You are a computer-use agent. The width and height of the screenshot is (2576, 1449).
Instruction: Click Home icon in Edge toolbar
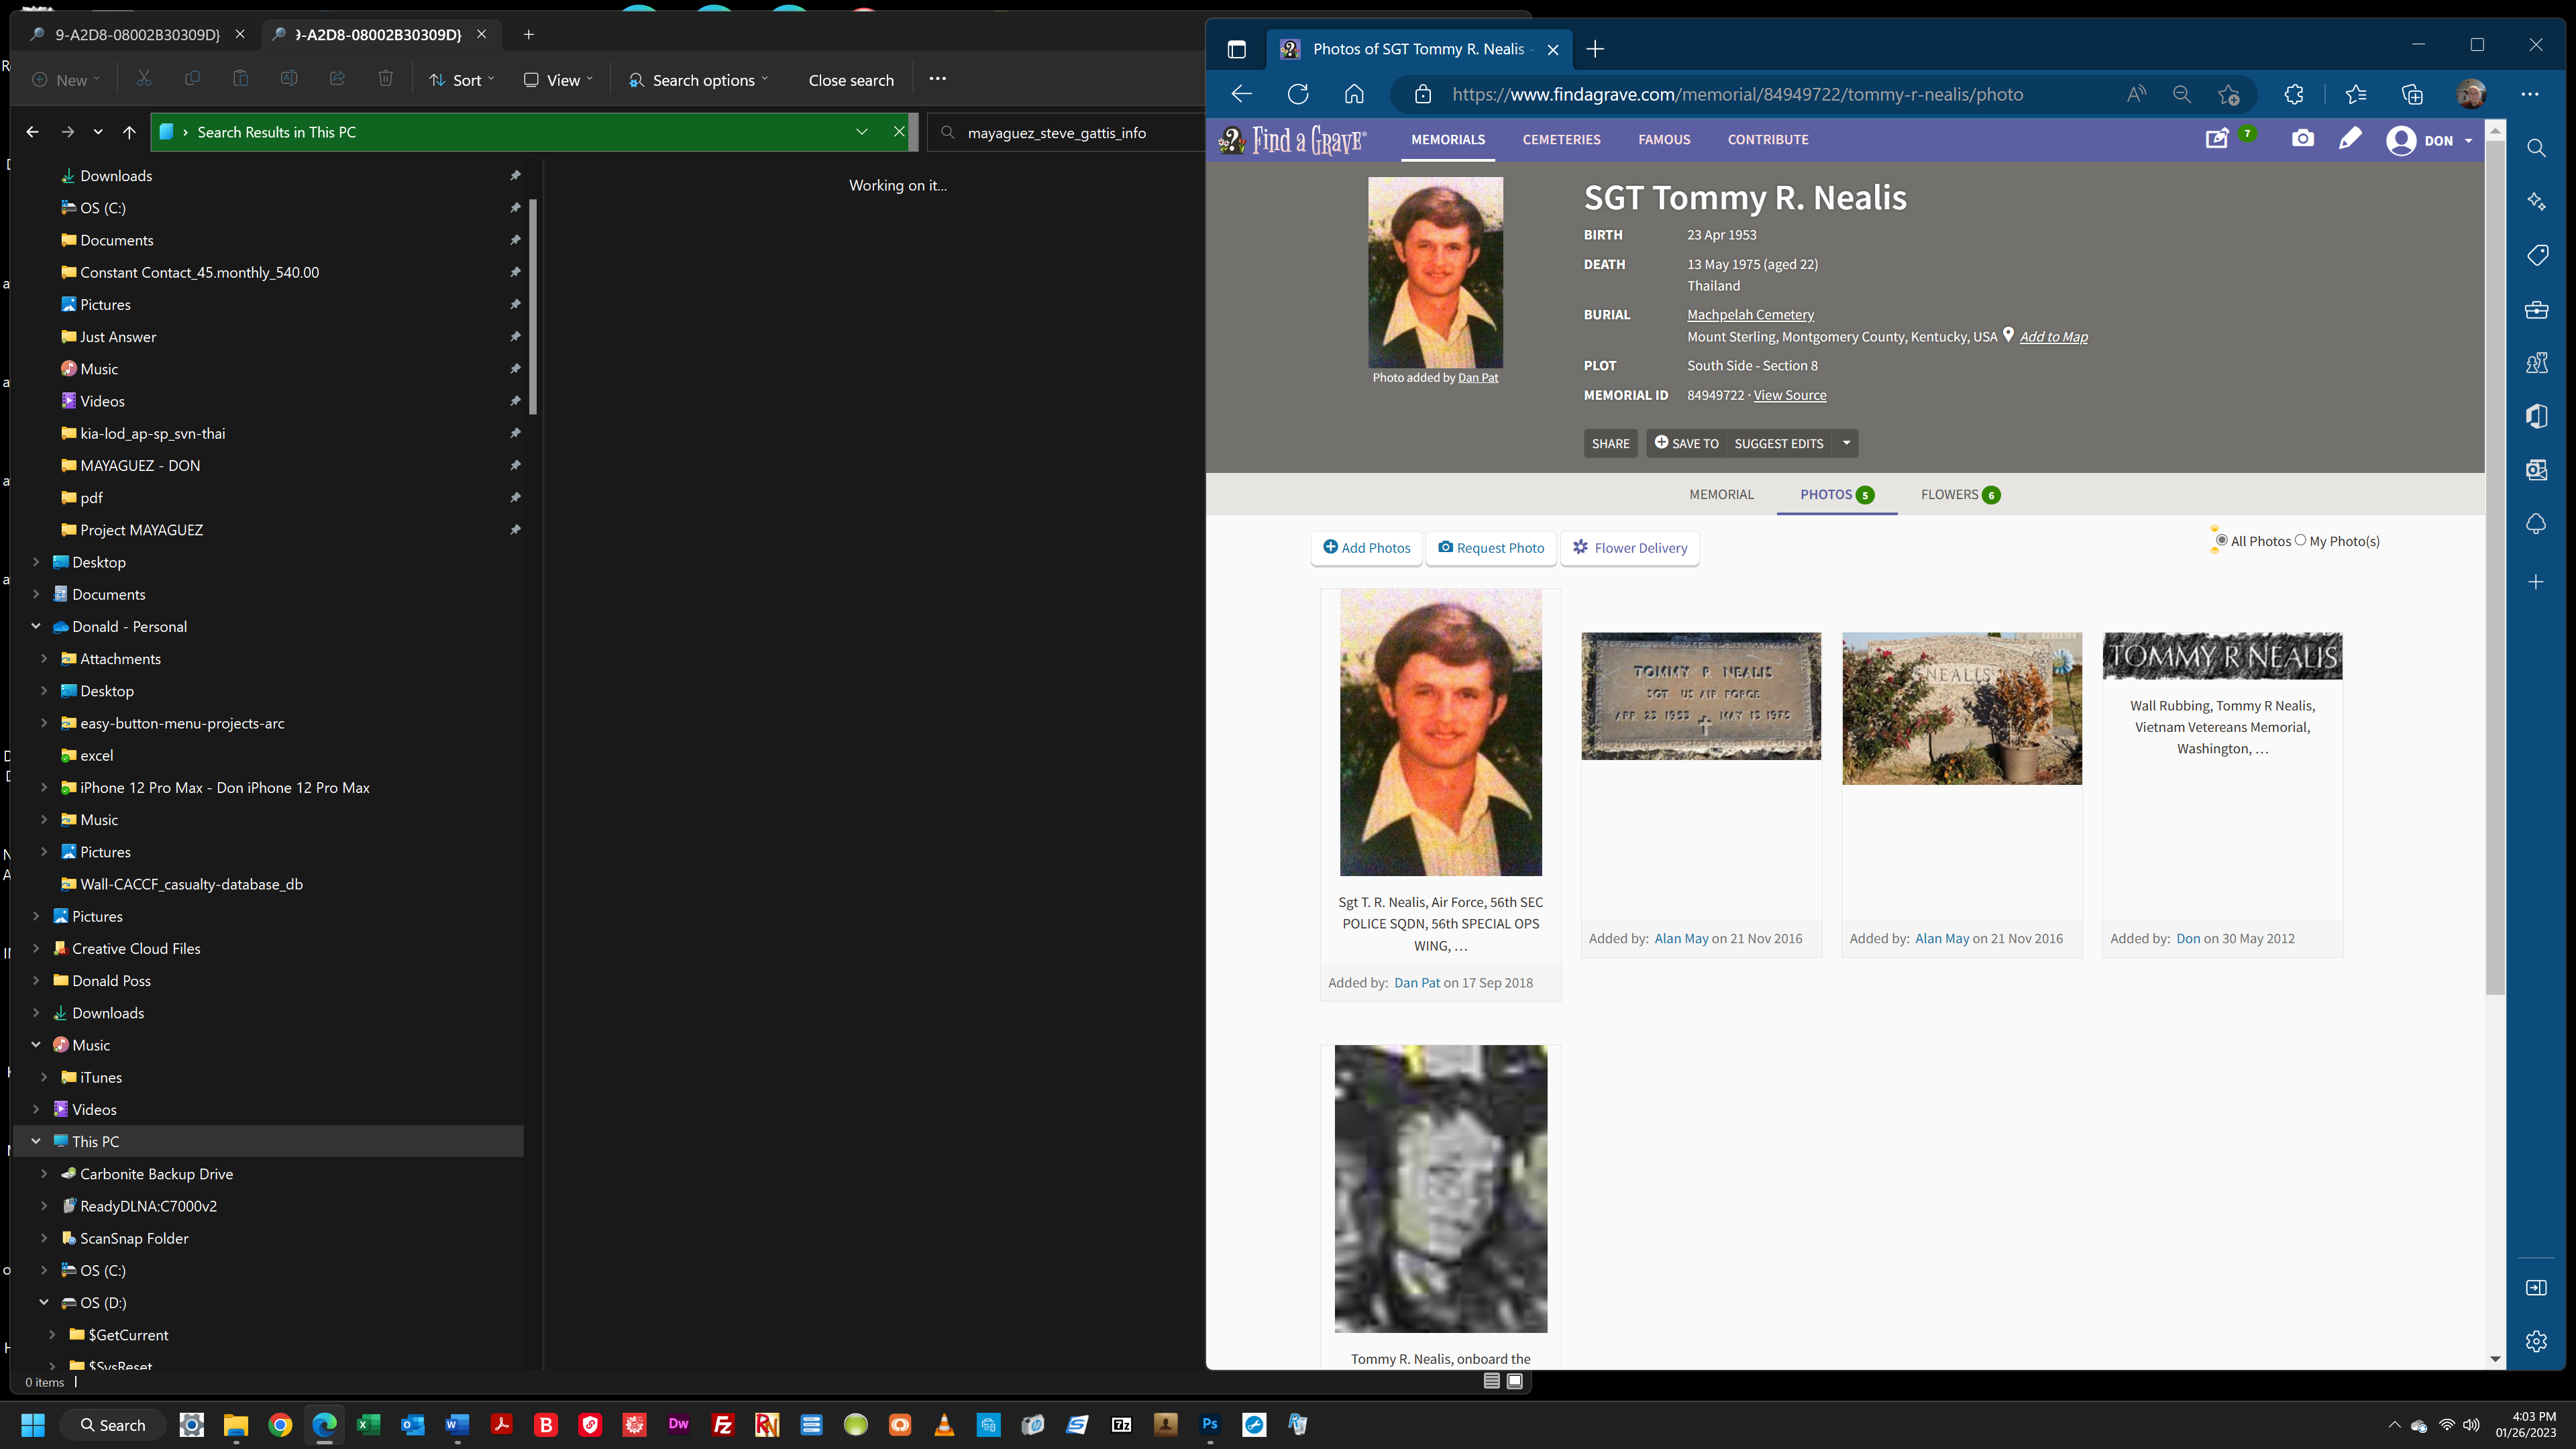tap(1354, 94)
